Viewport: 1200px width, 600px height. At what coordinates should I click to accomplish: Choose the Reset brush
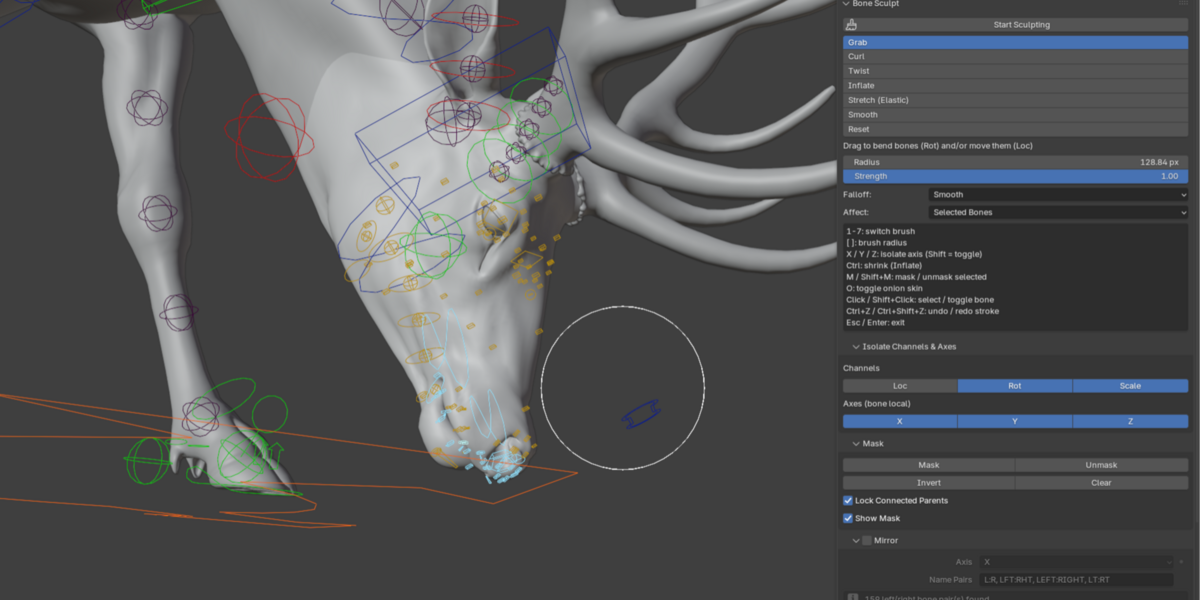(1016, 129)
